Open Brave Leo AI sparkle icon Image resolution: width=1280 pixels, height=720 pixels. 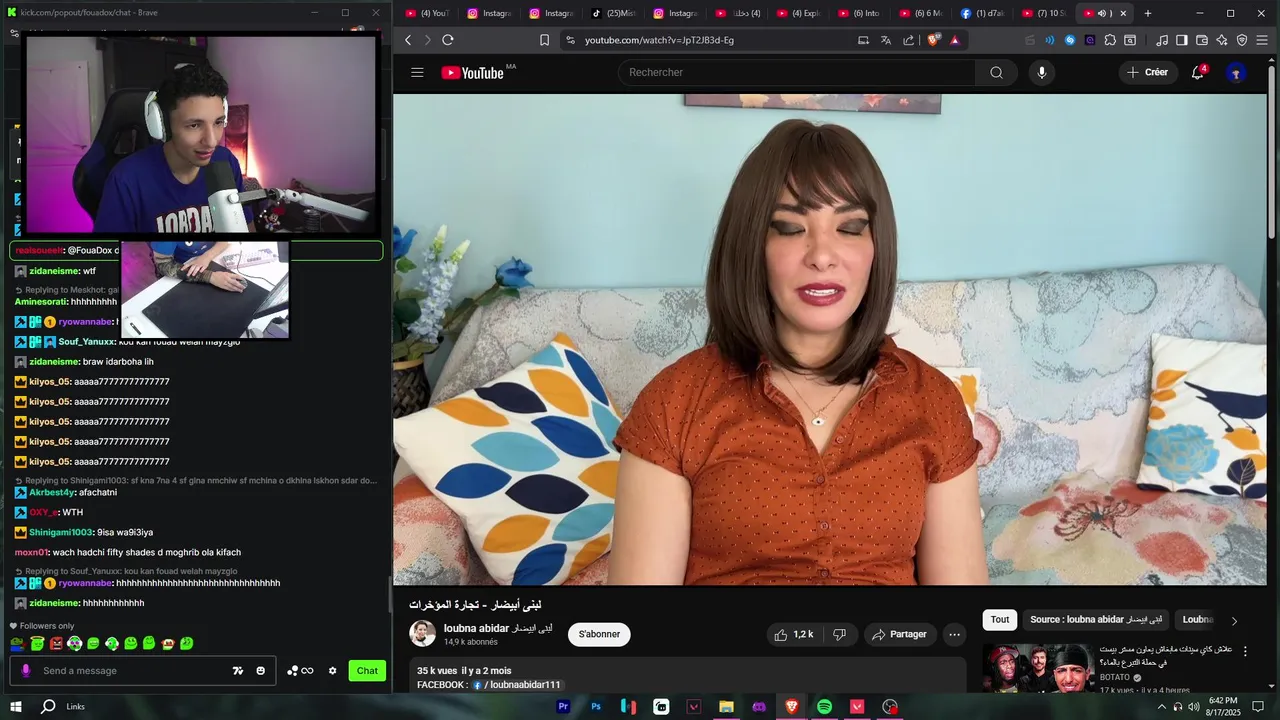click(x=1222, y=40)
